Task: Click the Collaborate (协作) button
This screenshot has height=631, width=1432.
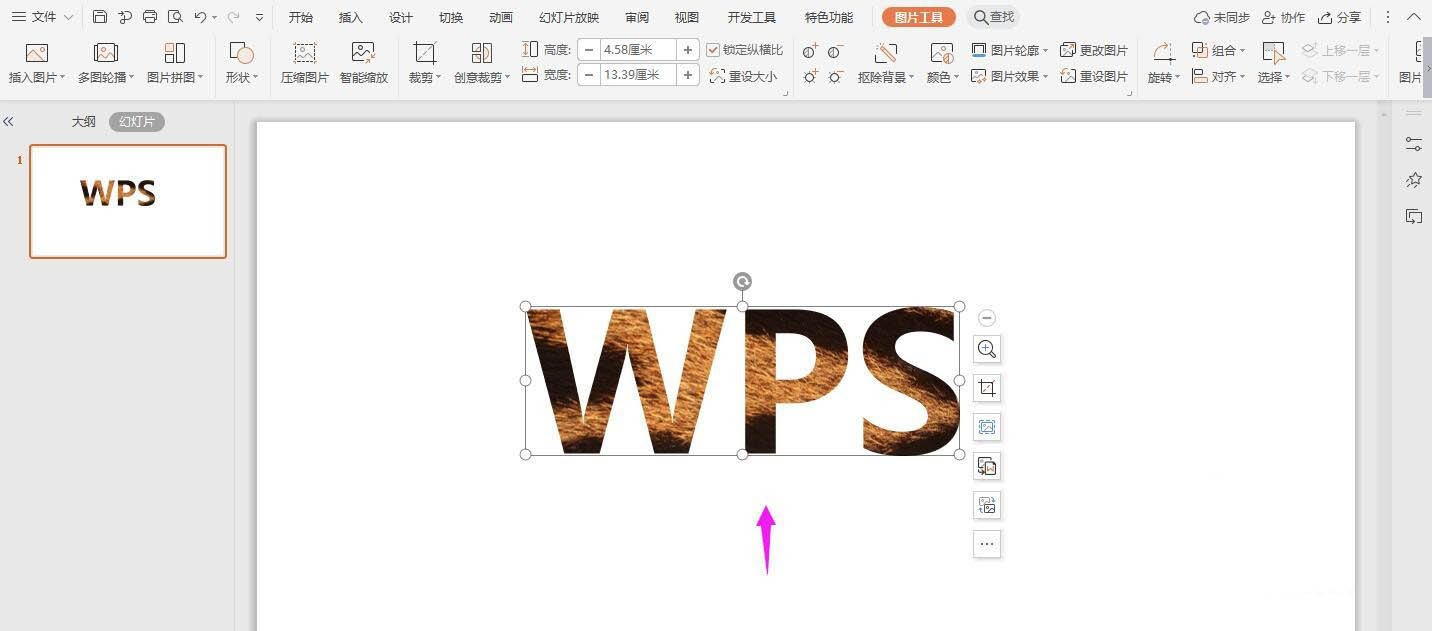Action: click(x=1284, y=17)
